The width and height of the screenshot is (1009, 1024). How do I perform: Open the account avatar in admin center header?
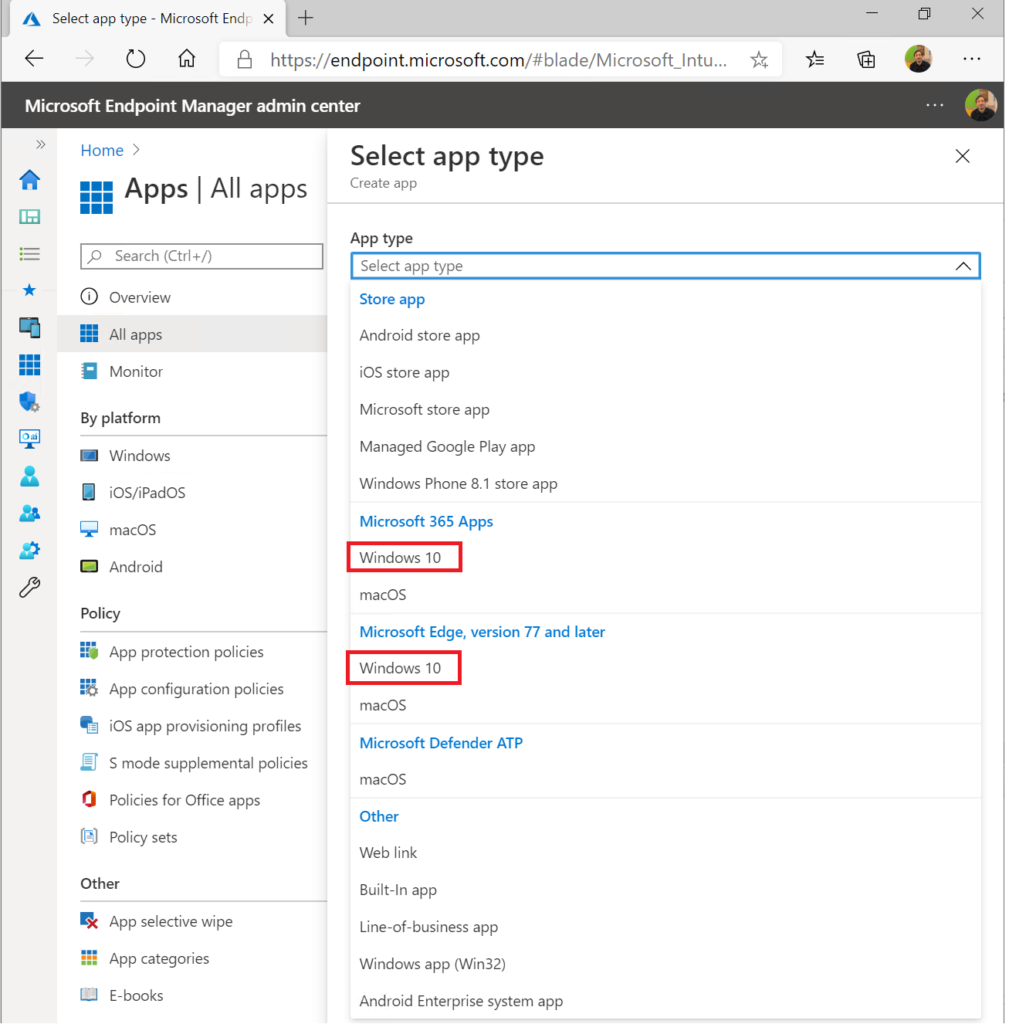coord(981,105)
